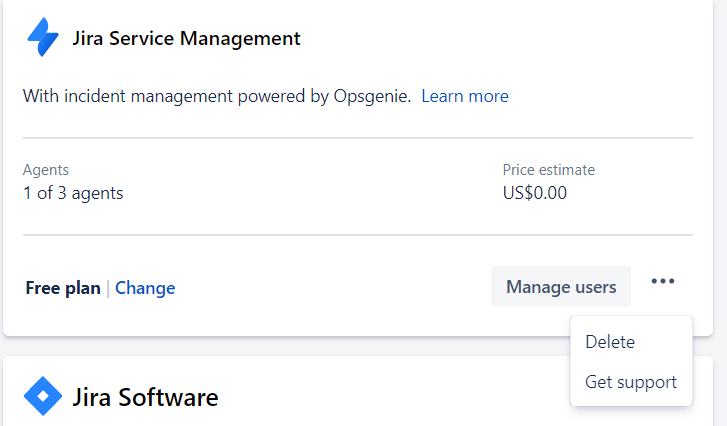Click the Jira Software diamond logo
This screenshot has height=426, width=727.
click(43, 396)
